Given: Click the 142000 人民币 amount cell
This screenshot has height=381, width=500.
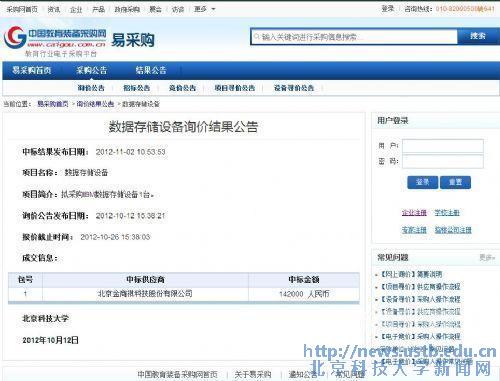Looking at the screenshot, I should click(304, 294).
